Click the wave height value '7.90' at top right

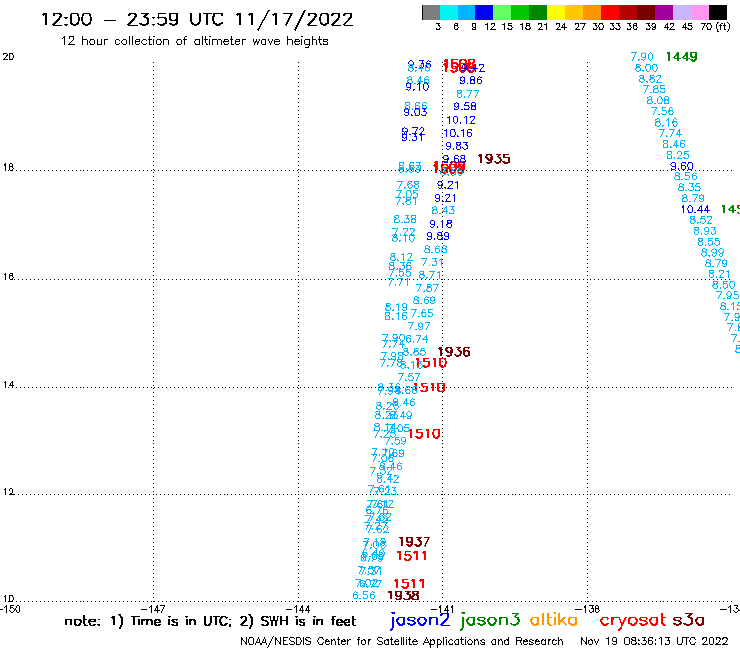(642, 57)
